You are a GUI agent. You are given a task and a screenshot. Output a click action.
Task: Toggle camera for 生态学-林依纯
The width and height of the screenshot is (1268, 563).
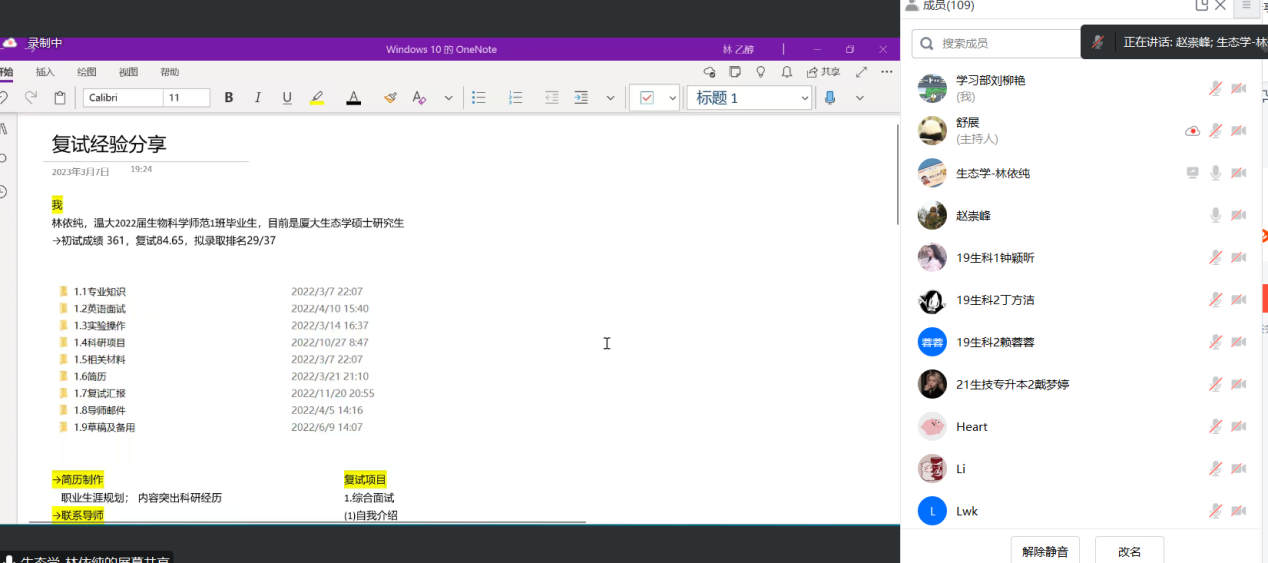1239,173
